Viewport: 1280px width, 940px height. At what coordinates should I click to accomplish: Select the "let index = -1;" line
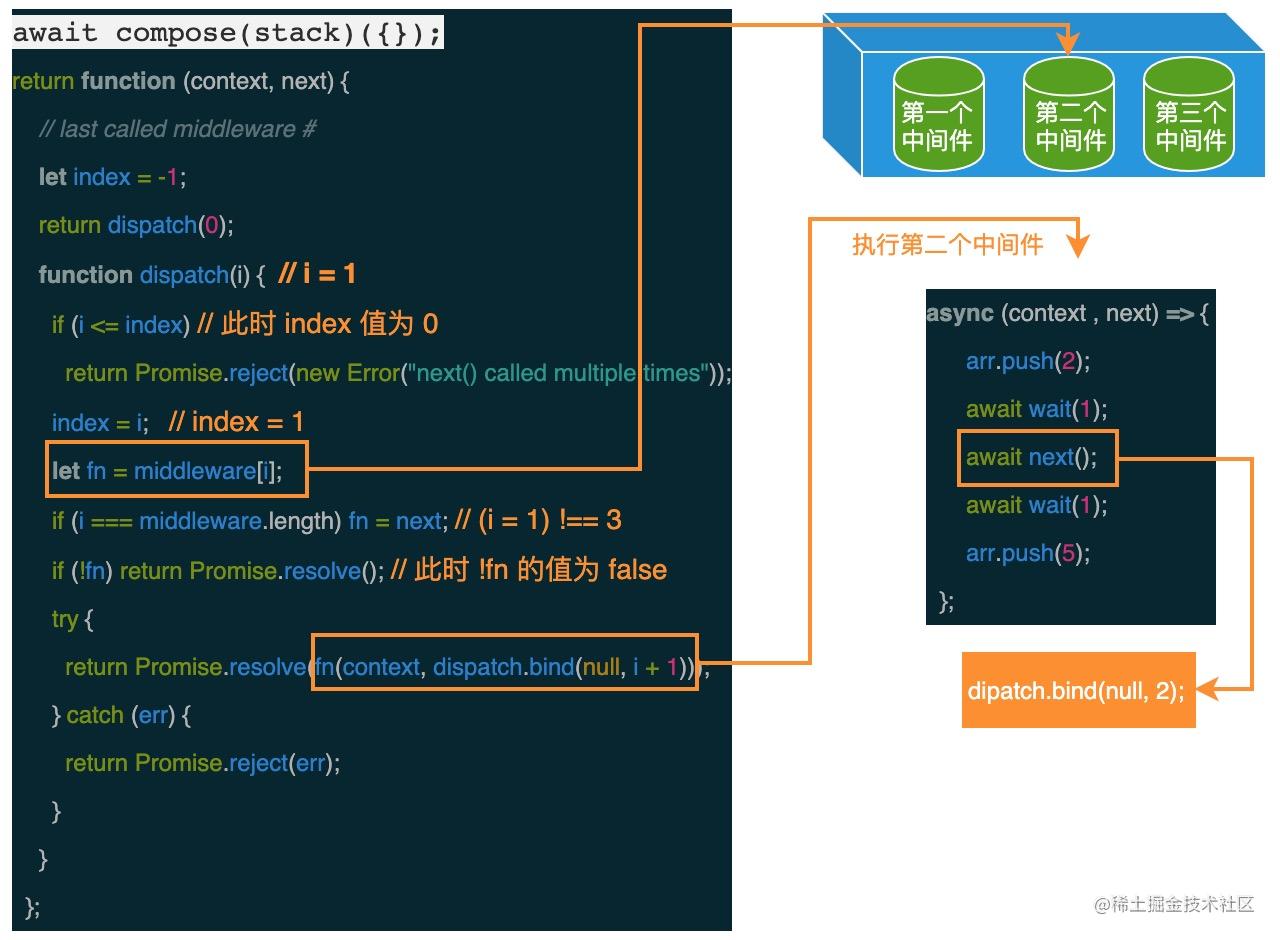pyautogui.click(x=112, y=177)
